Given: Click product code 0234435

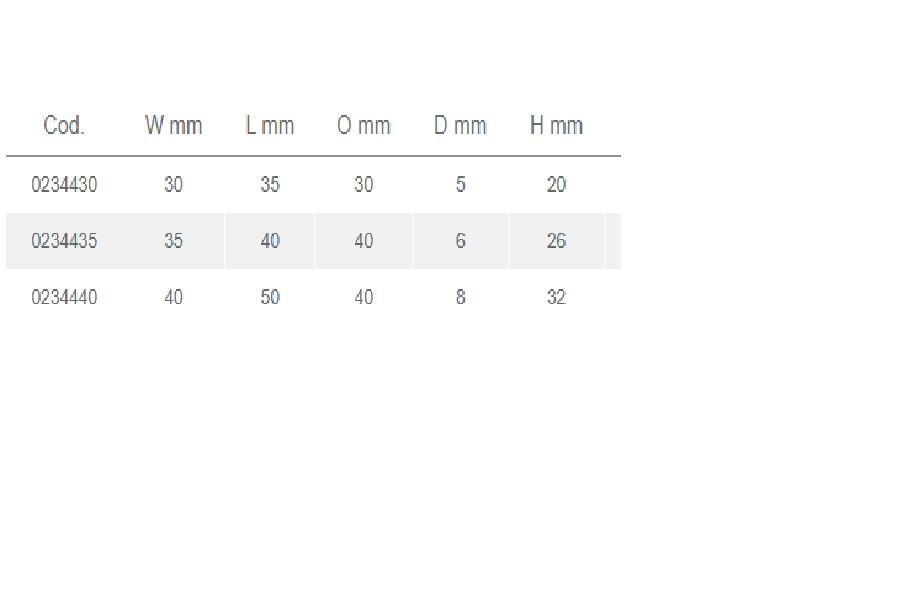Looking at the screenshot, I should (64, 241).
